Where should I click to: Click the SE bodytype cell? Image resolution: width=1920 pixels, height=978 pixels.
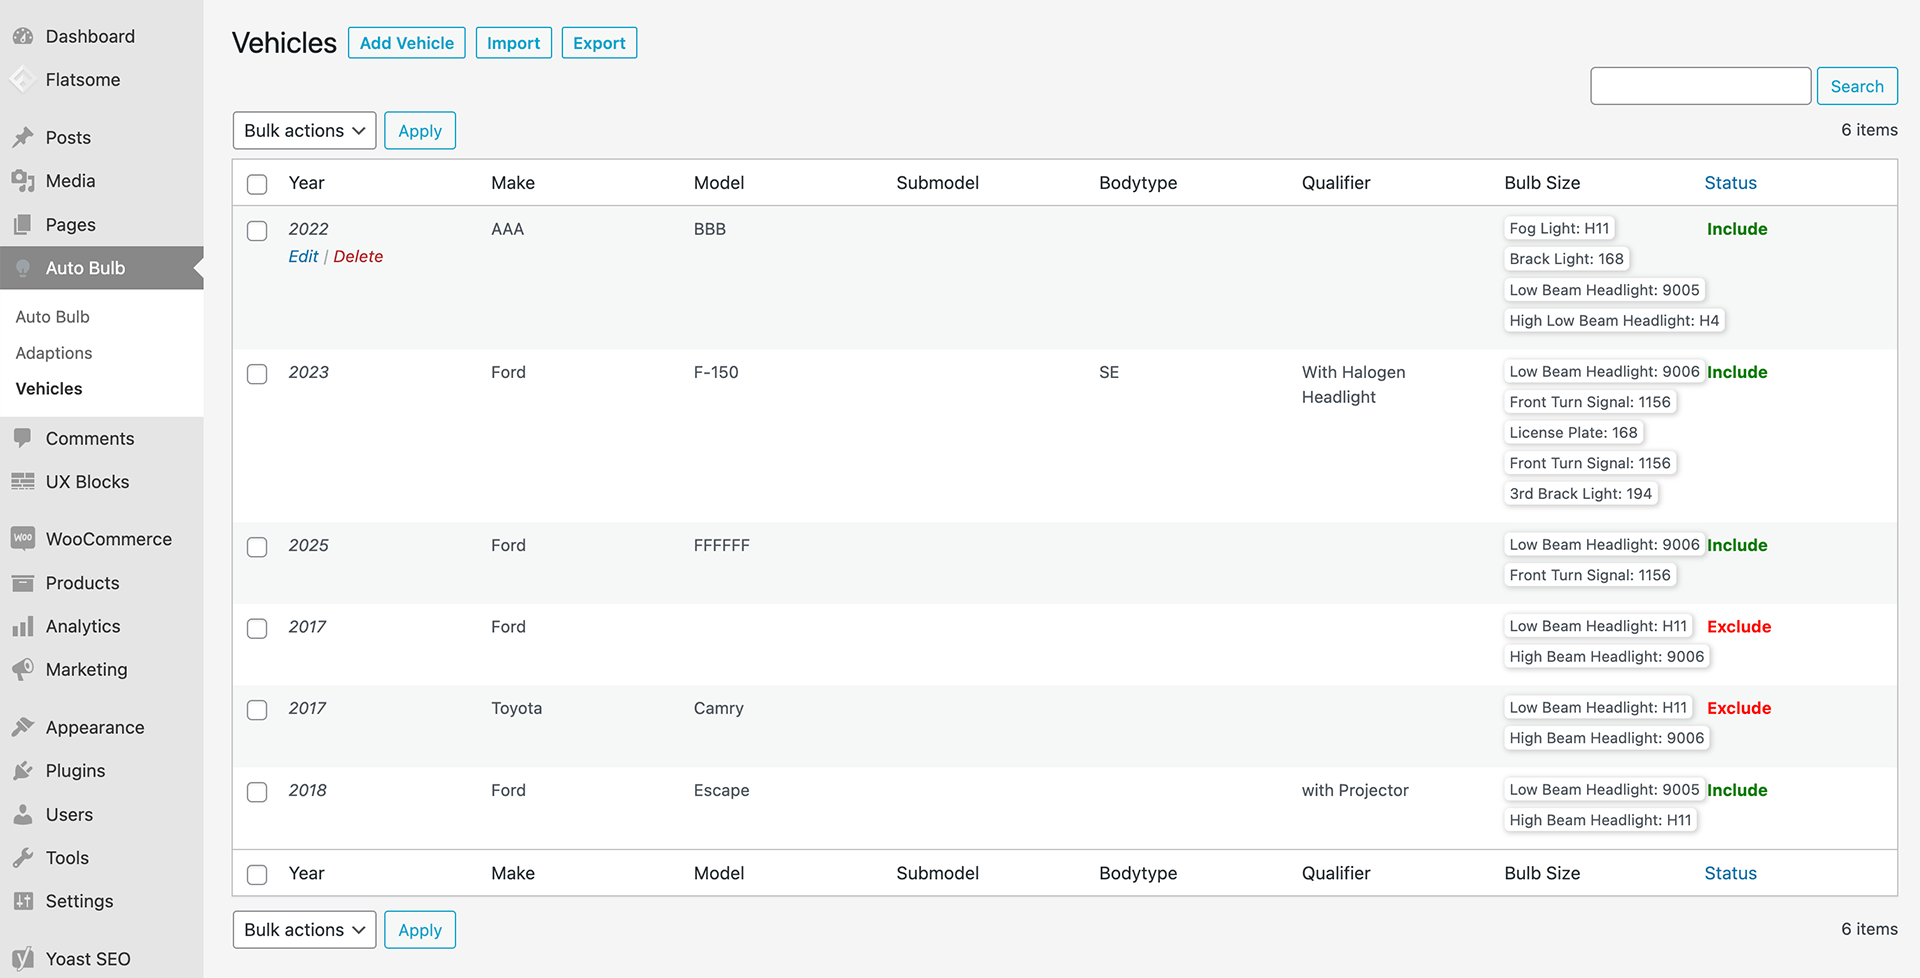(1109, 372)
